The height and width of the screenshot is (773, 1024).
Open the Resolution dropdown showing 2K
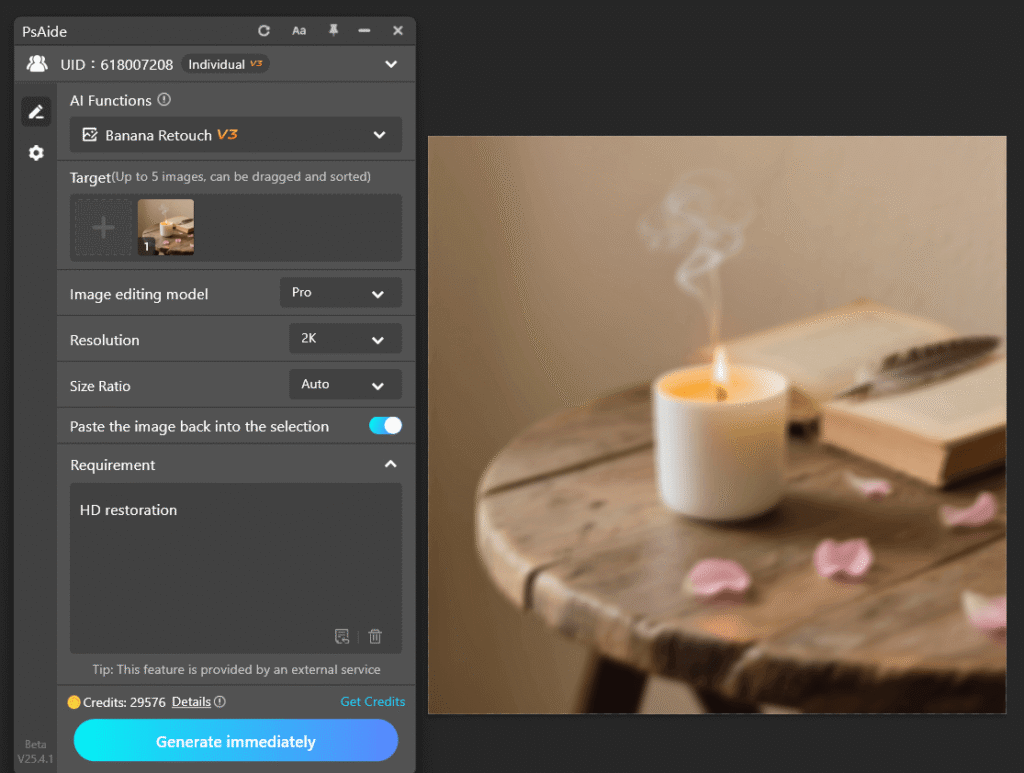point(345,339)
